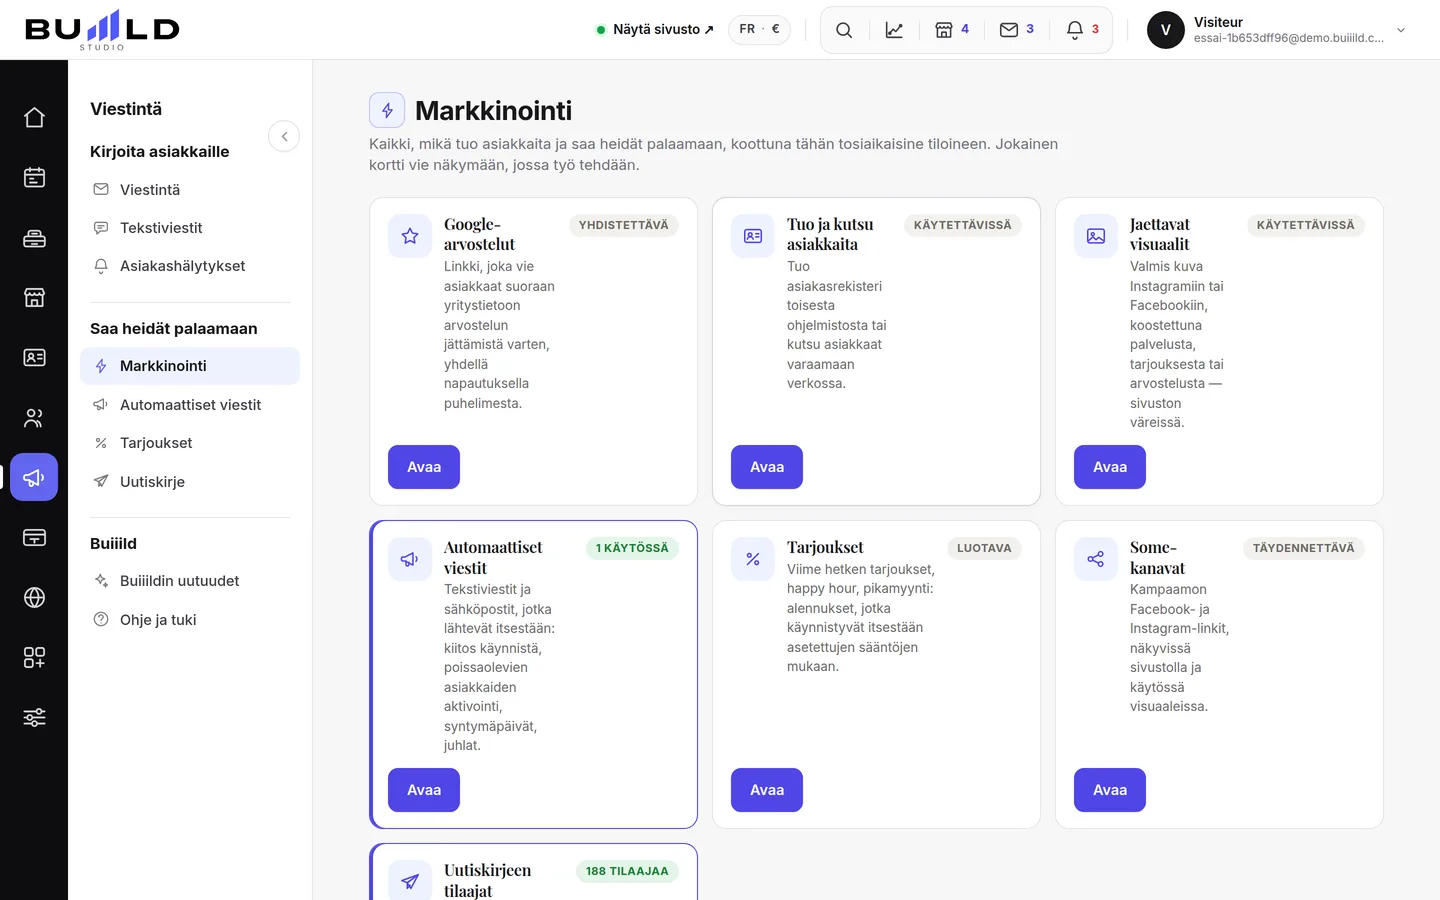Viewport: 1440px width, 900px height.
Task: Click the star icon on the Google-arvostelut card
Action: [x=410, y=236]
